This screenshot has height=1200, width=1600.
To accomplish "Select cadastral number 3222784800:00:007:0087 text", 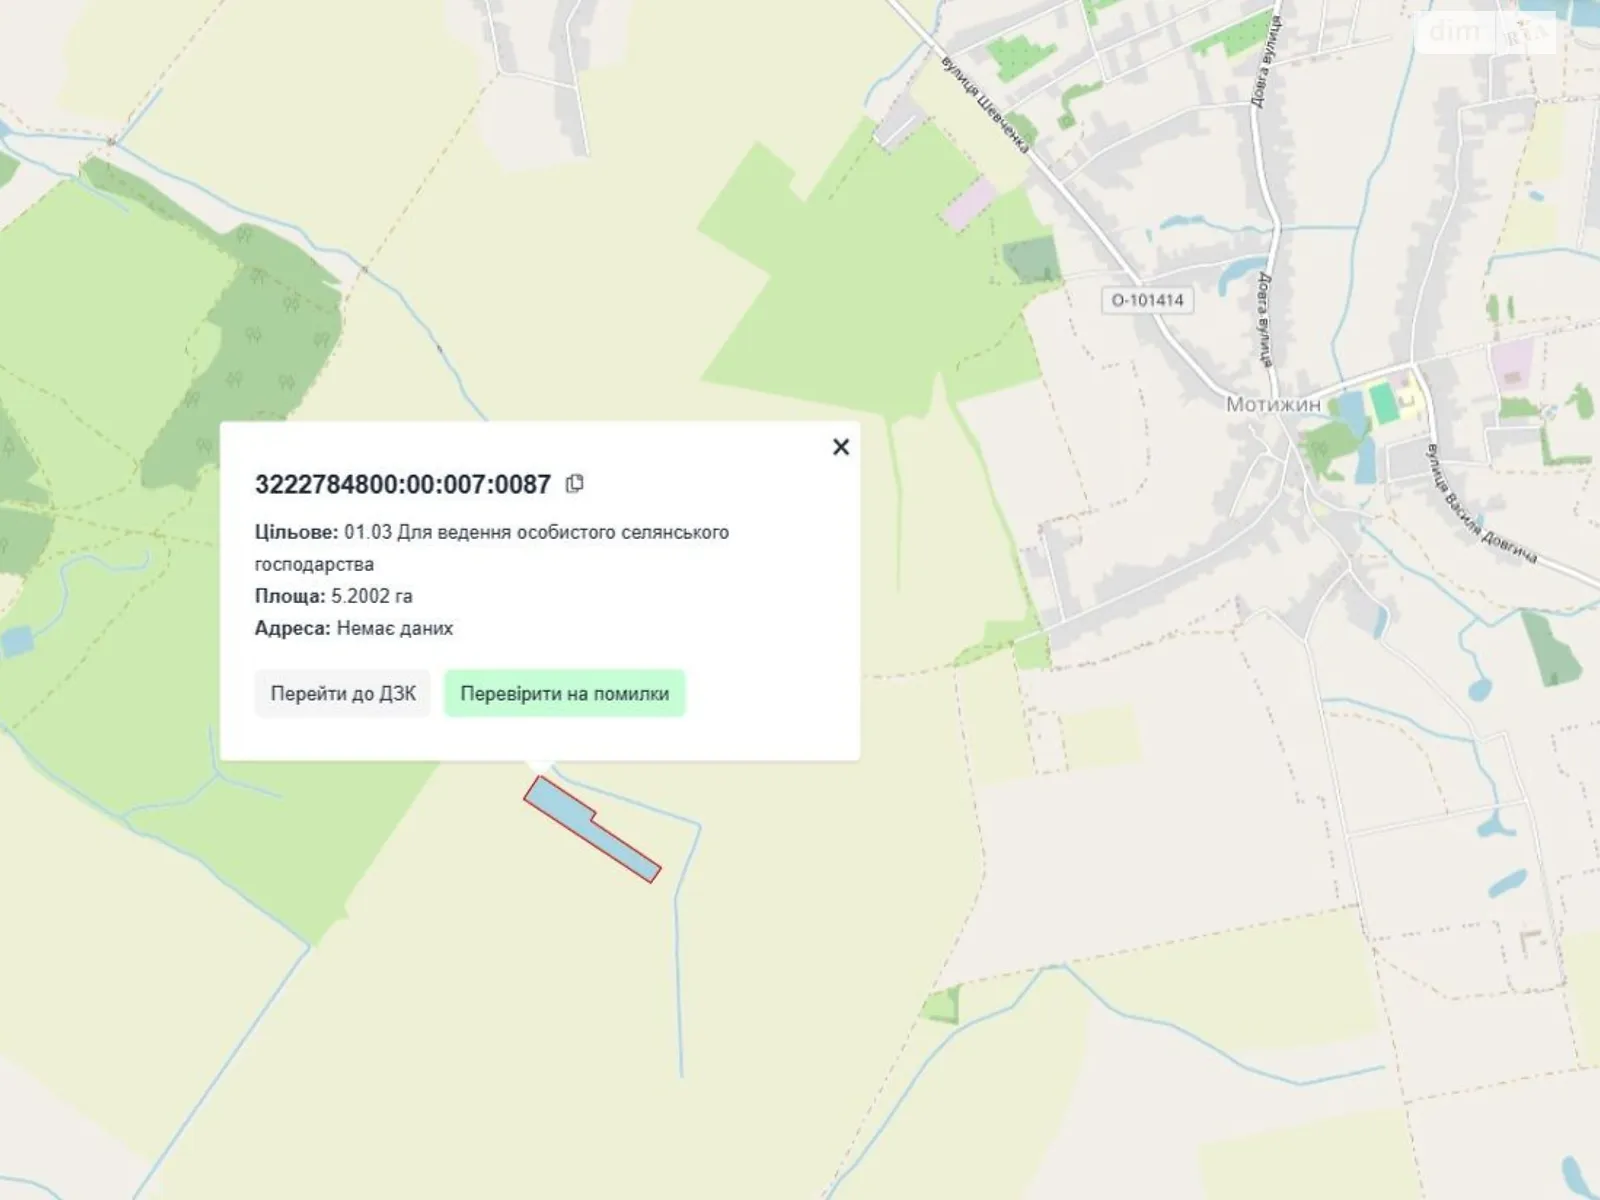I will pos(403,484).
